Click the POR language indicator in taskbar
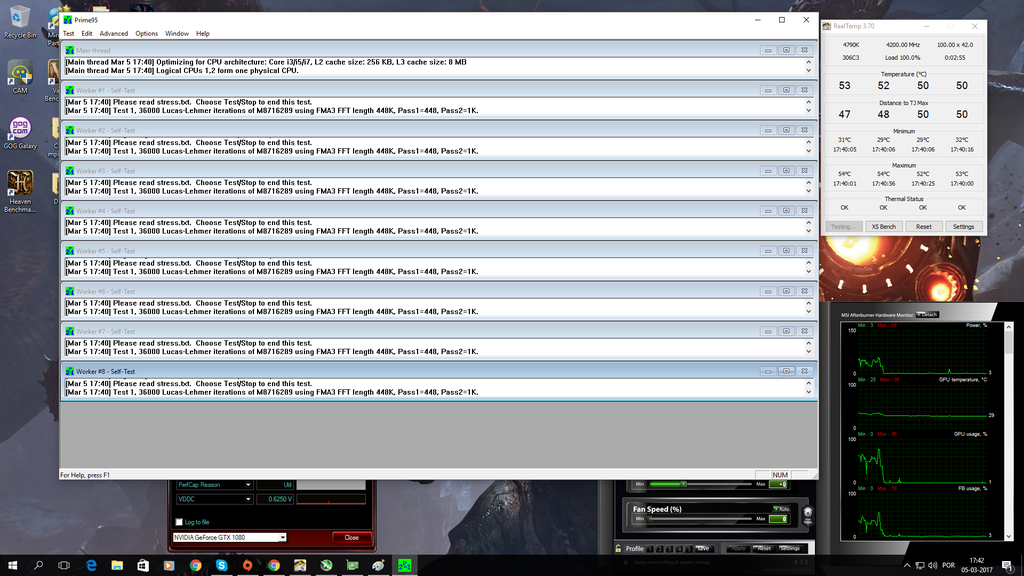 (x=948, y=565)
